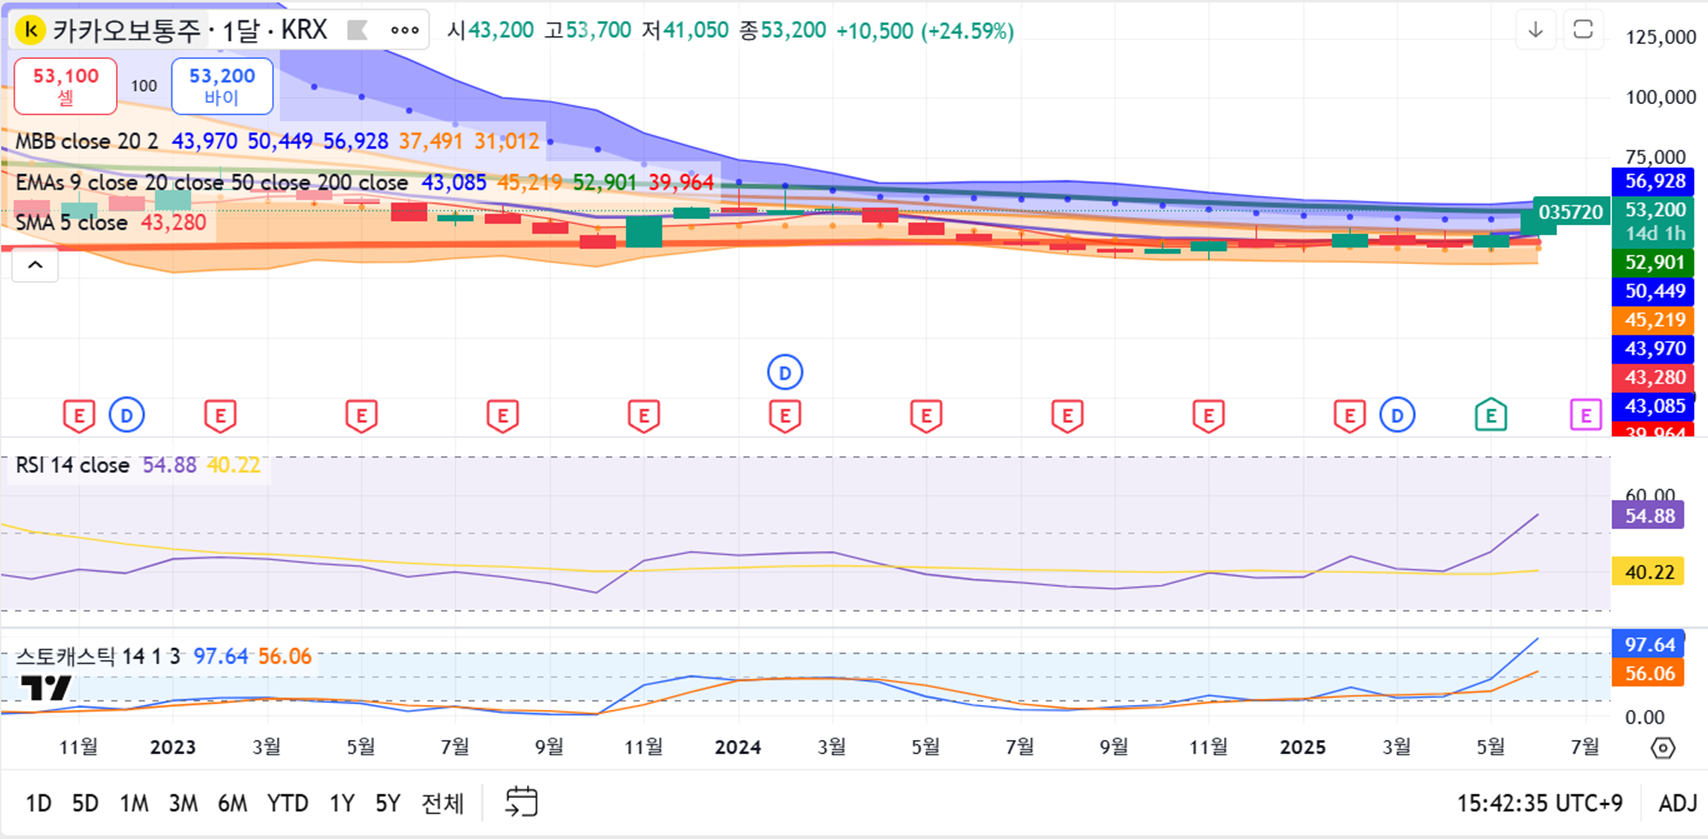The height and width of the screenshot is (839, 1708).
Task: Click the earnings E marker near August 2023
Action: click(502, 415)
